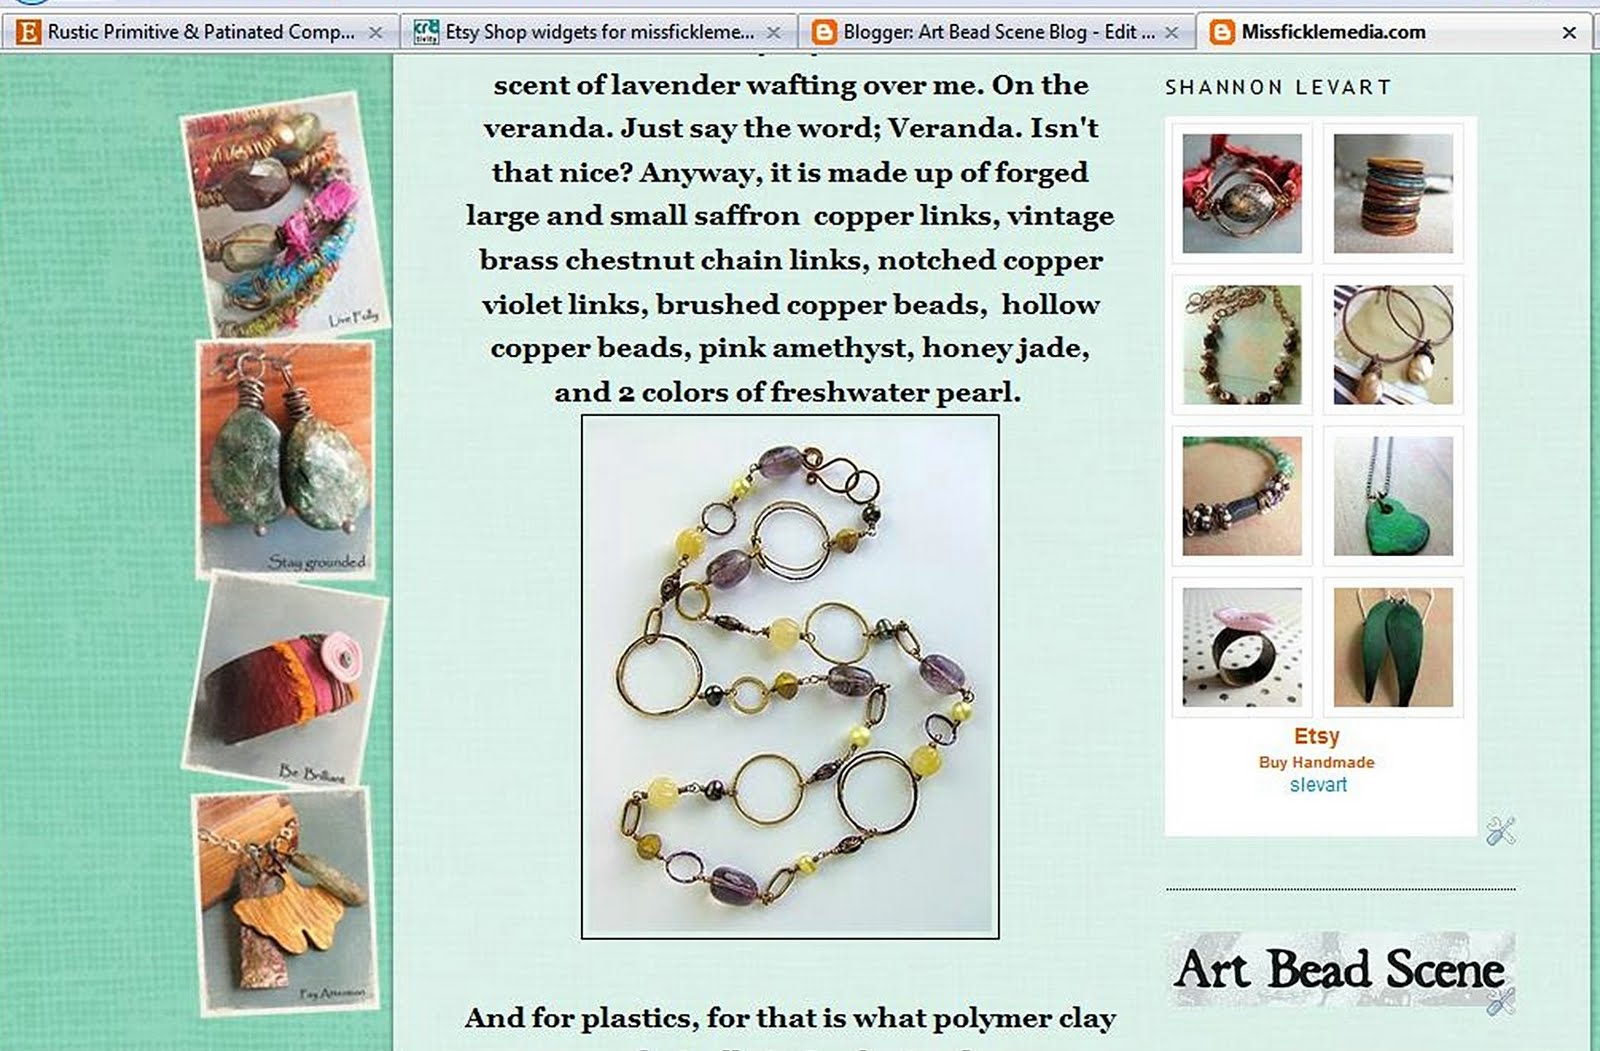Click the favicon on the Etsy Shop widgets tab
Screen dimensions: 1600x1051
pyautogui.click(x=426, y=32)
